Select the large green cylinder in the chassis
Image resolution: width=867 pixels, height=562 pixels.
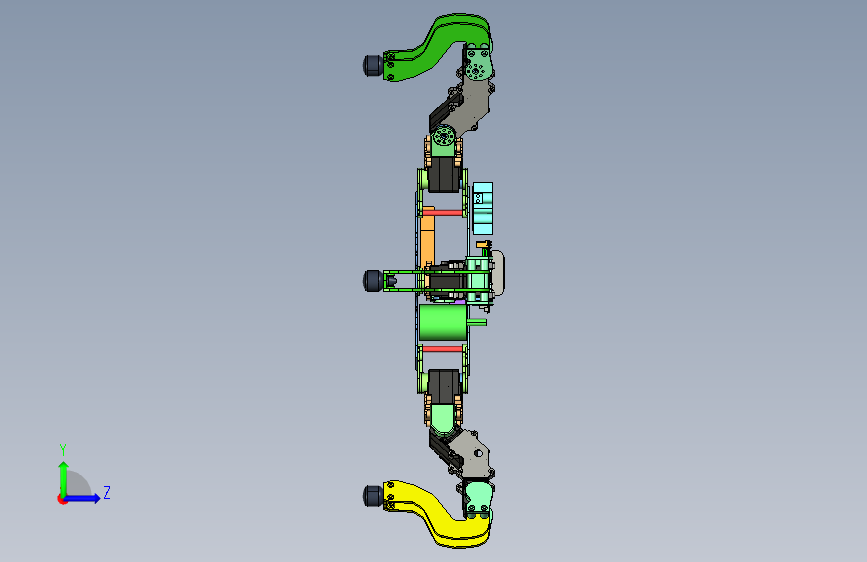click(x=443, y=322)
